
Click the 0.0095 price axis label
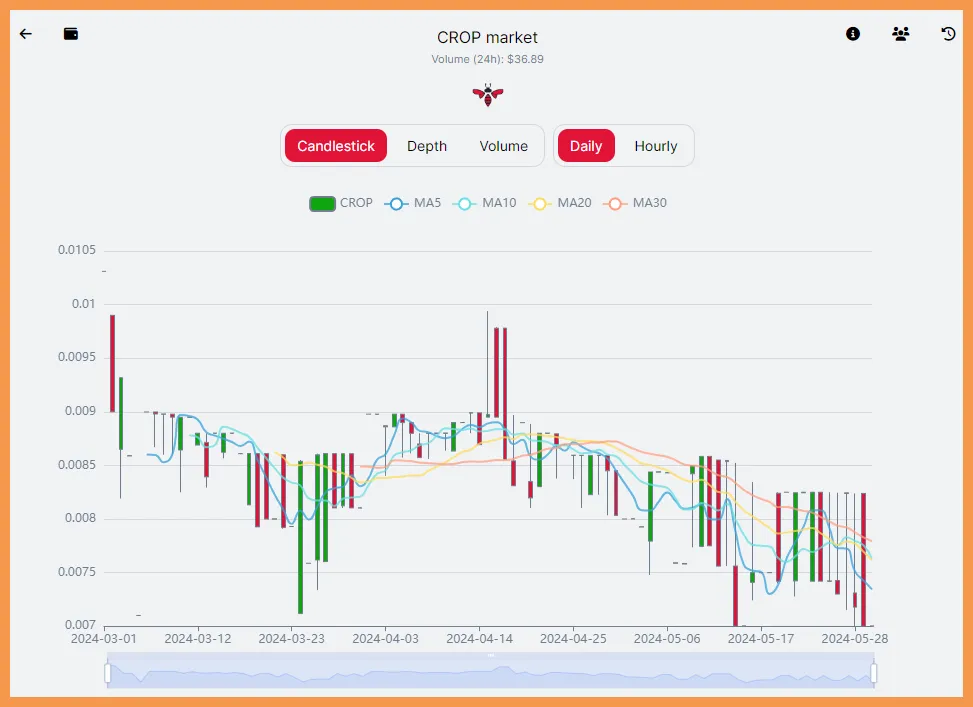(77, 357)
